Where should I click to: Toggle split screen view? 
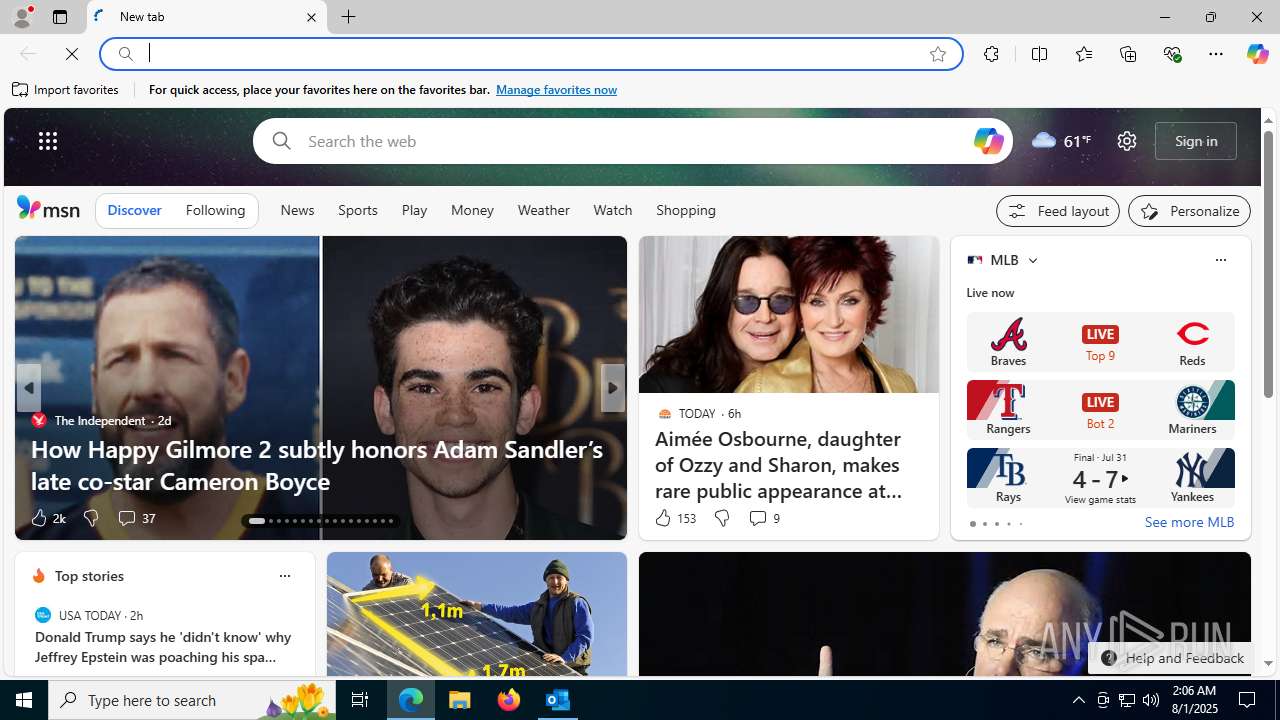[1039, 54]
